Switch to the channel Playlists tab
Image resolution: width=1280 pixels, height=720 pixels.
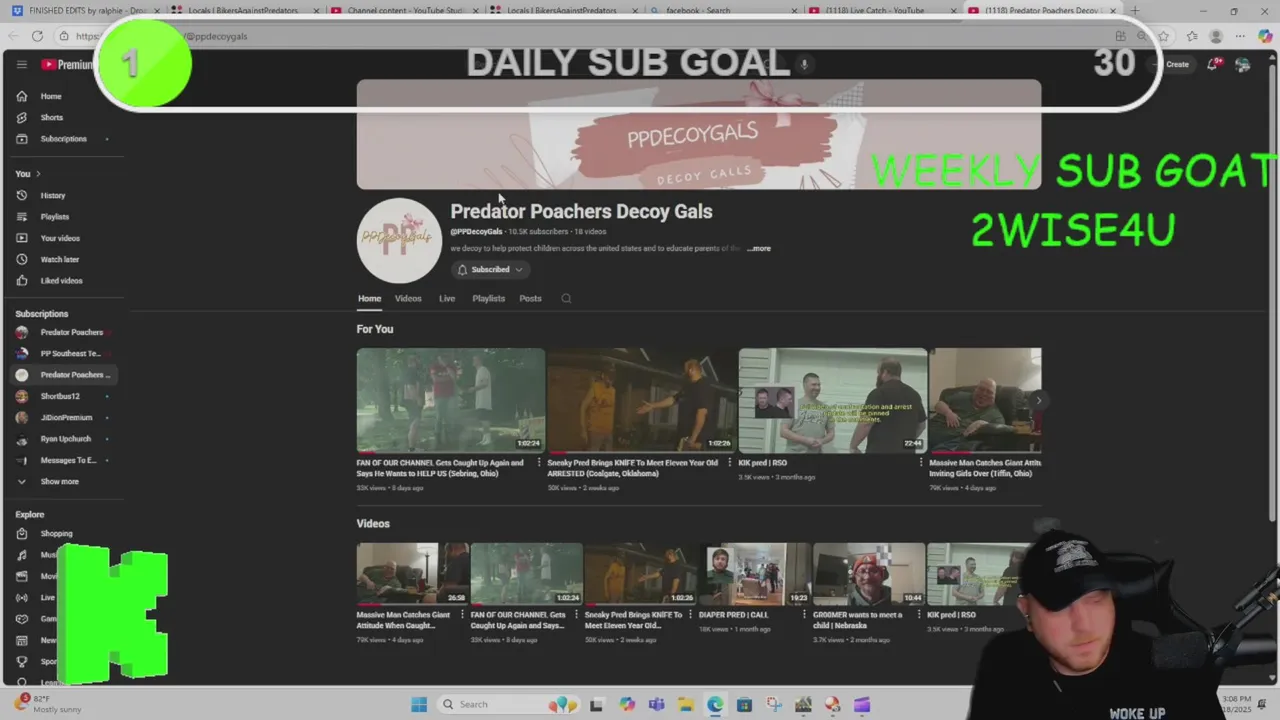pos(488,298)
